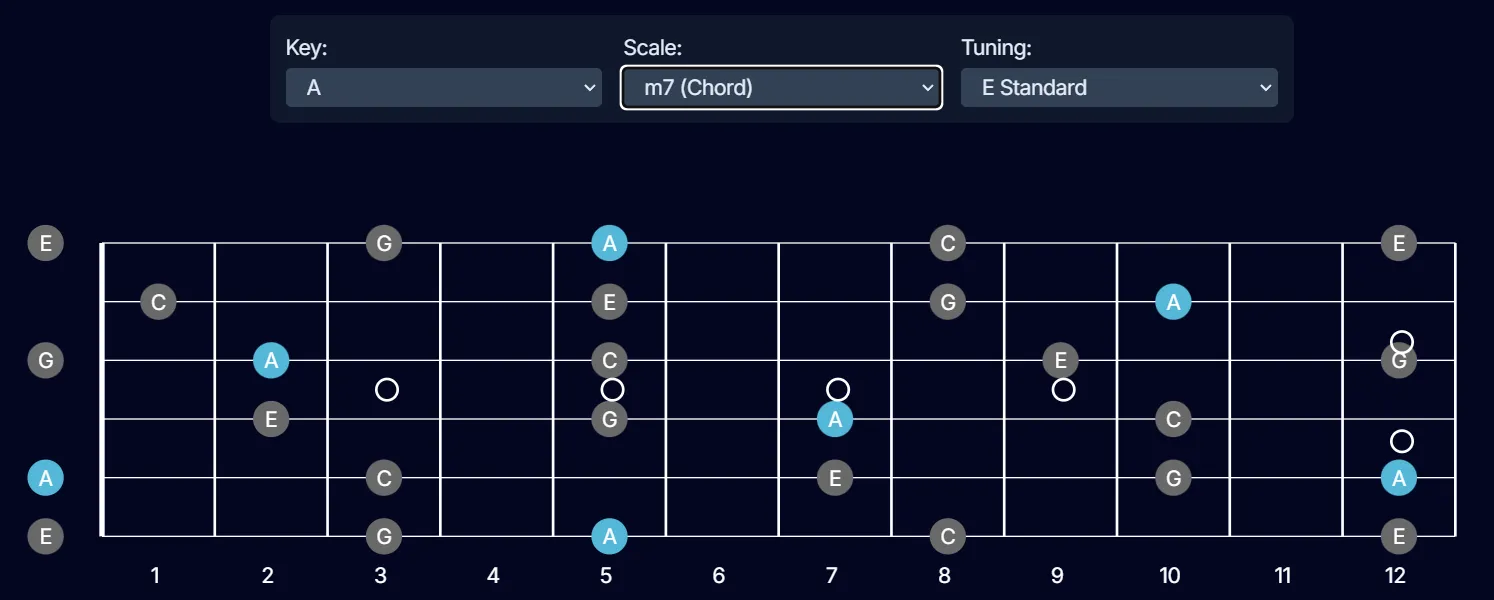This screenshot has height=600, width=1494.
Task: Click the fret number 5 label
Action: tap(606, 576)
